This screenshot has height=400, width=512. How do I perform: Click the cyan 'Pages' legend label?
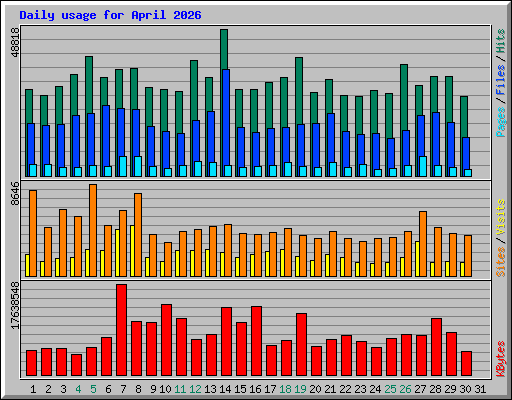click(x=501, y=122)
